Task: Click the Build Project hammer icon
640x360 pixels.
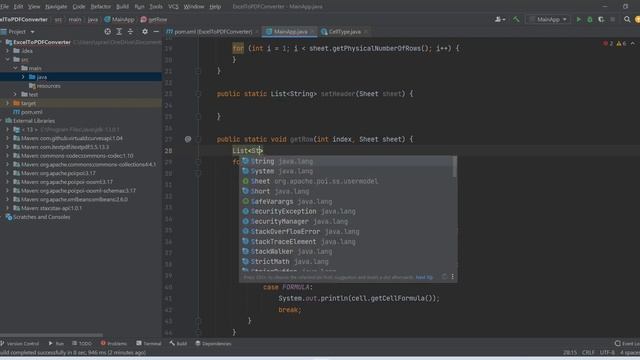Action: tap(516, 19)
